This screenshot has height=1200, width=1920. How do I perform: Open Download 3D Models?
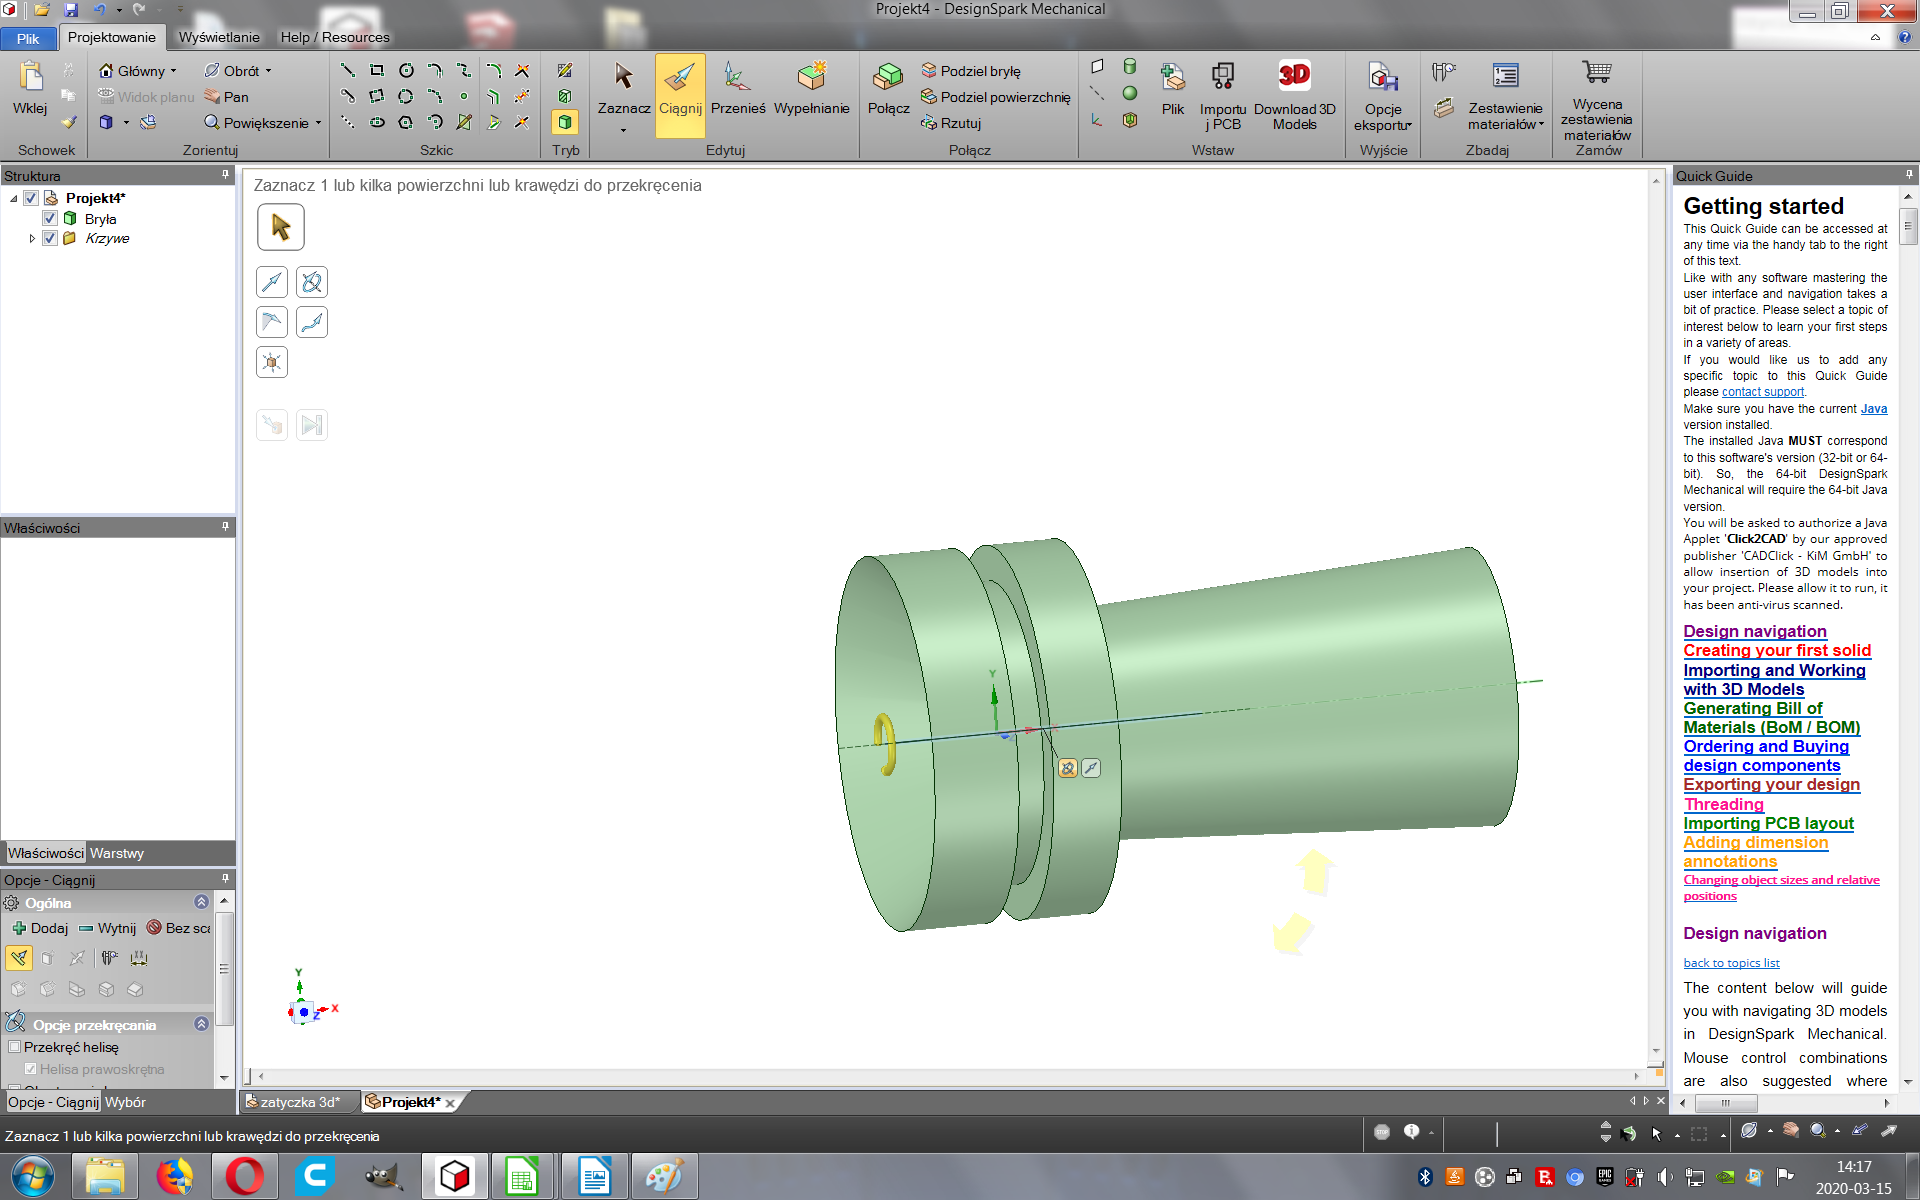(1294, 95)
